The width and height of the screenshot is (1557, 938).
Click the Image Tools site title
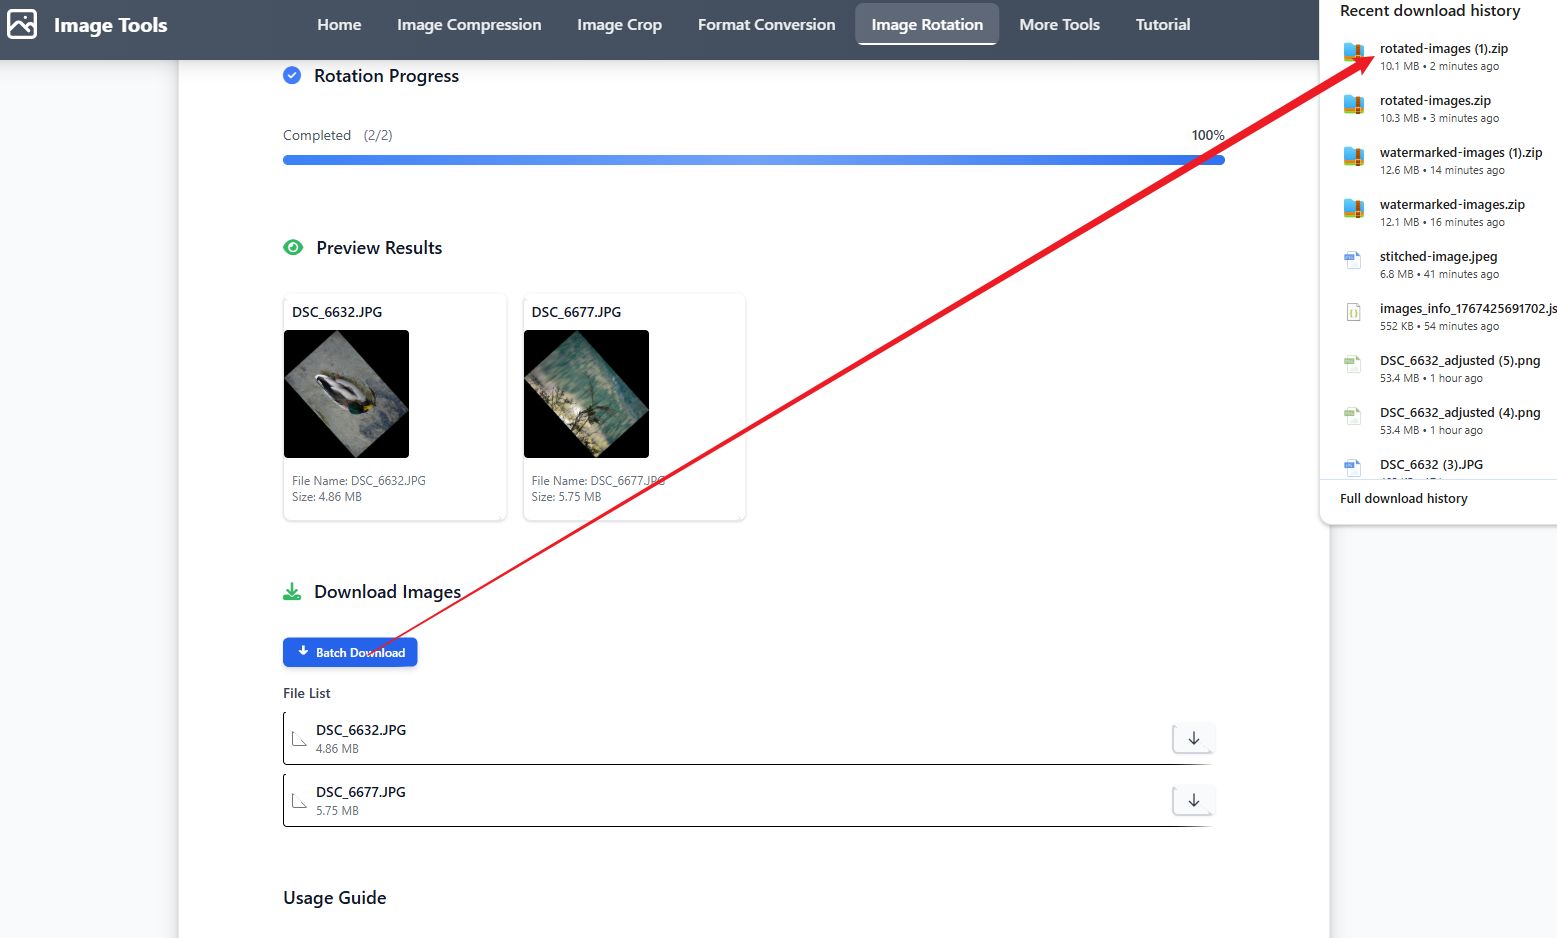click(x=110, y=25)
